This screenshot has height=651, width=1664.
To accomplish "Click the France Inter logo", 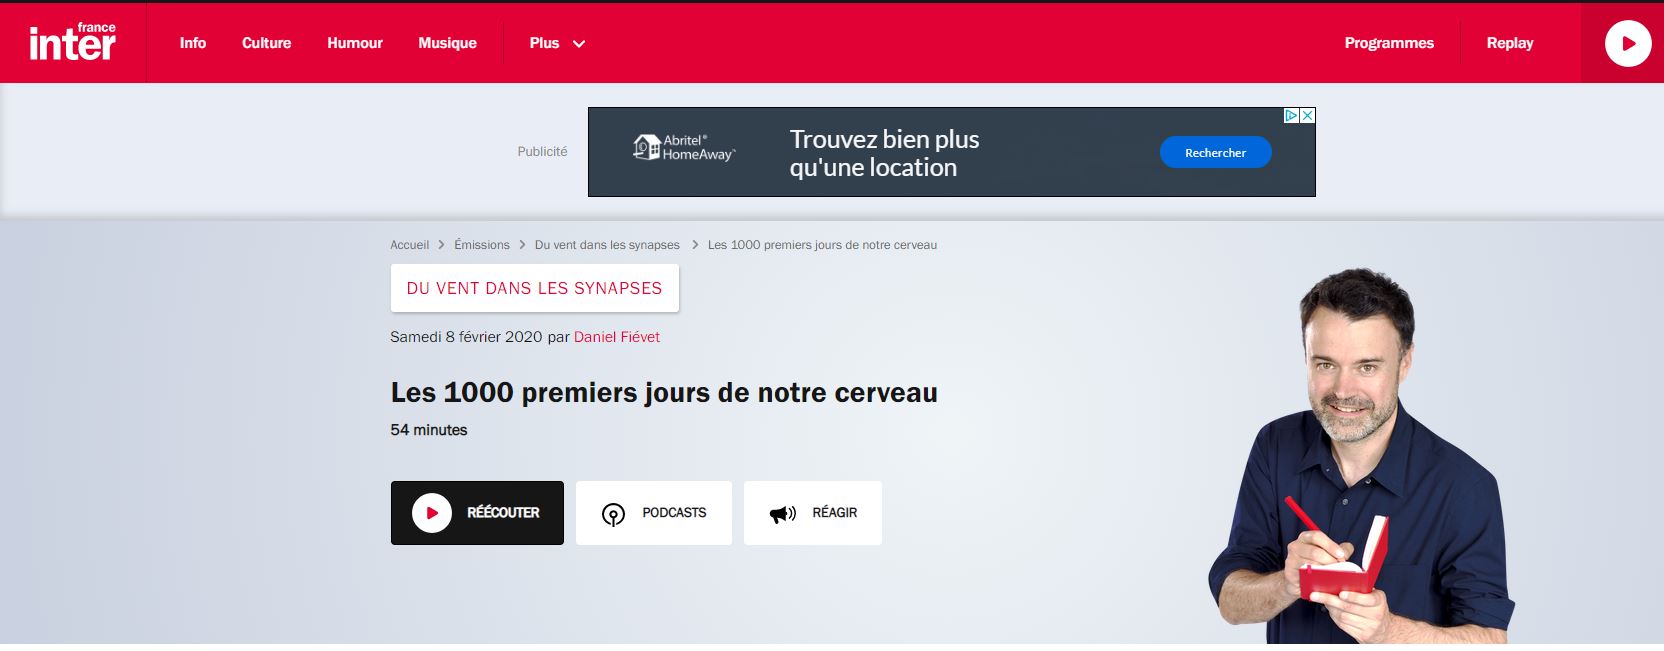I will (x=72, y=43).
